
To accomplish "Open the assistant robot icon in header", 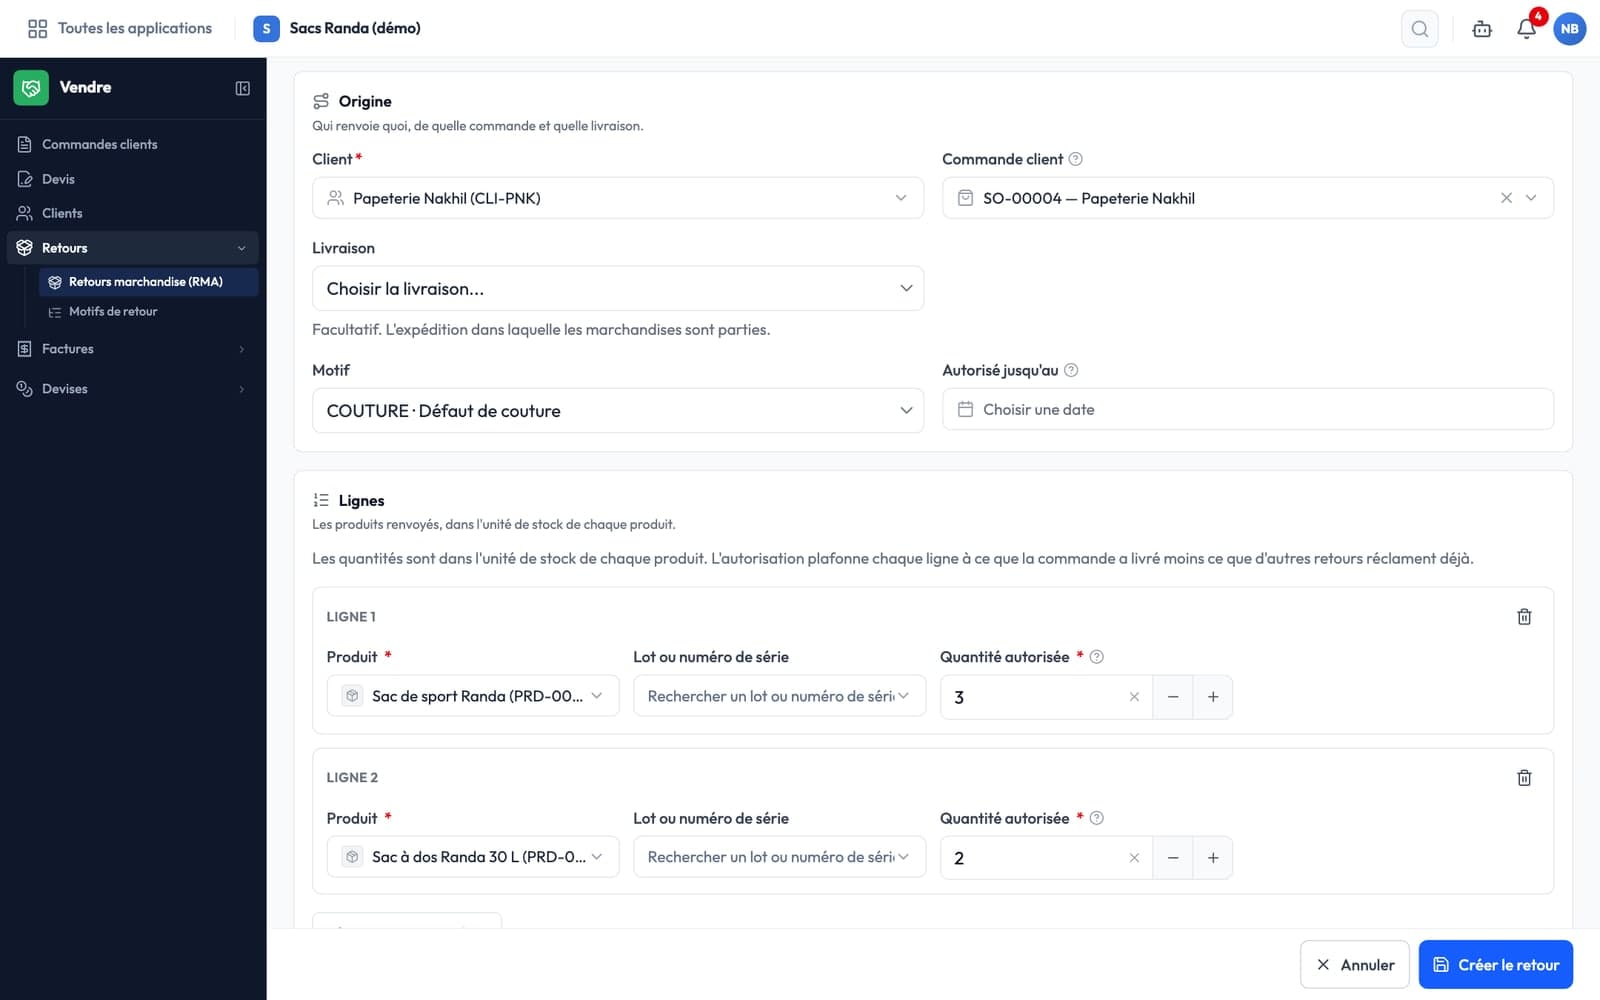I will [x=1482, y=29].
